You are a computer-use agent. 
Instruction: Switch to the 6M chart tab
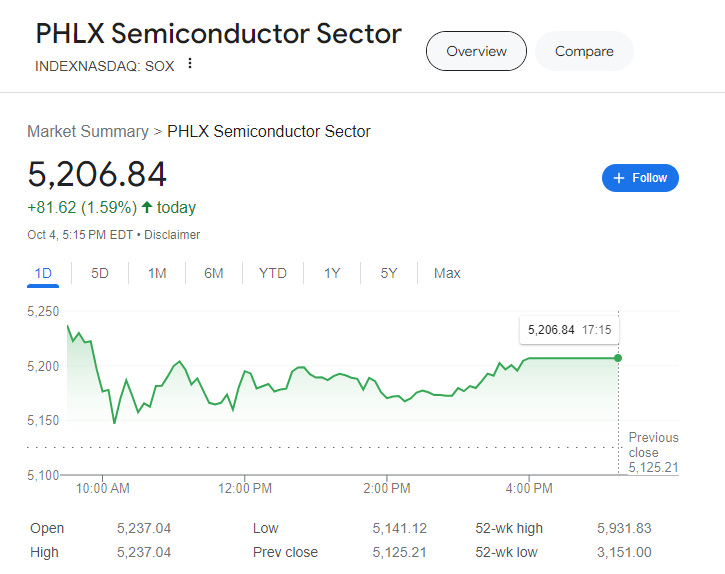[x=214, y=273]
